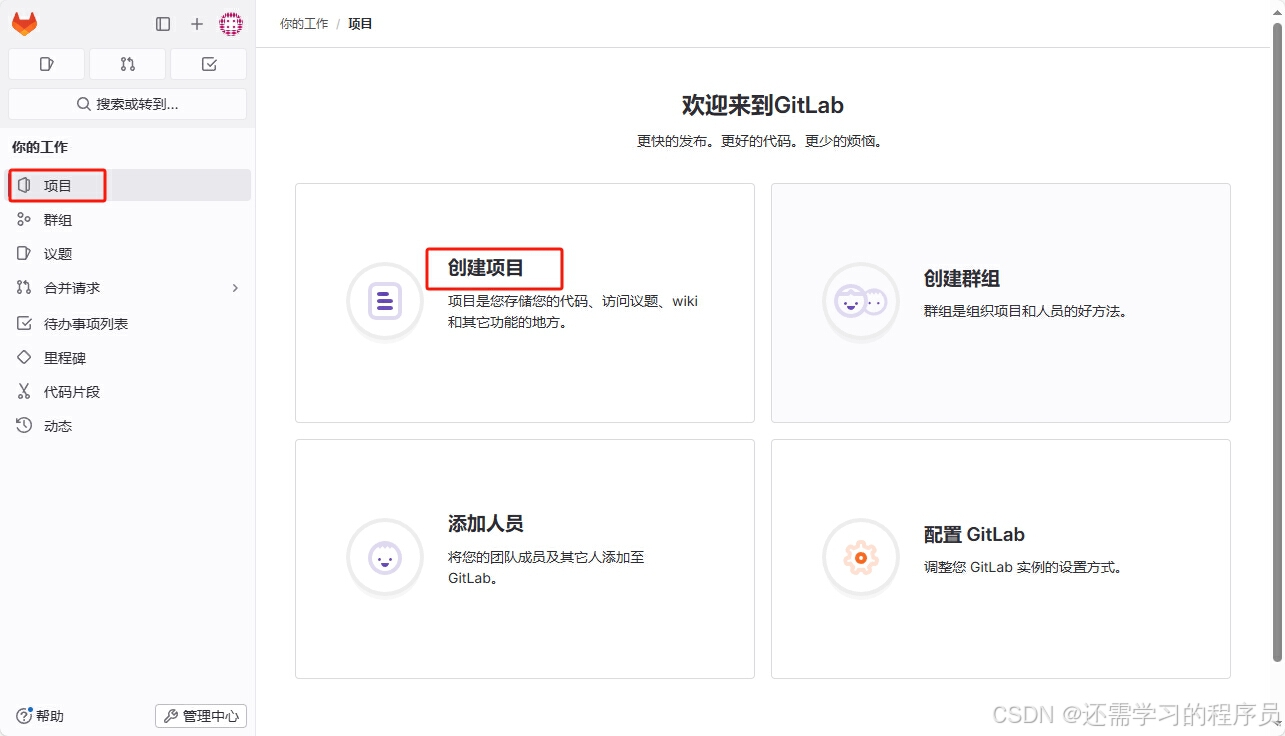The width and height of the screenshot is (1285, 736).
Task: Open 群组 in the sidebar
Action: click(129, 220)
